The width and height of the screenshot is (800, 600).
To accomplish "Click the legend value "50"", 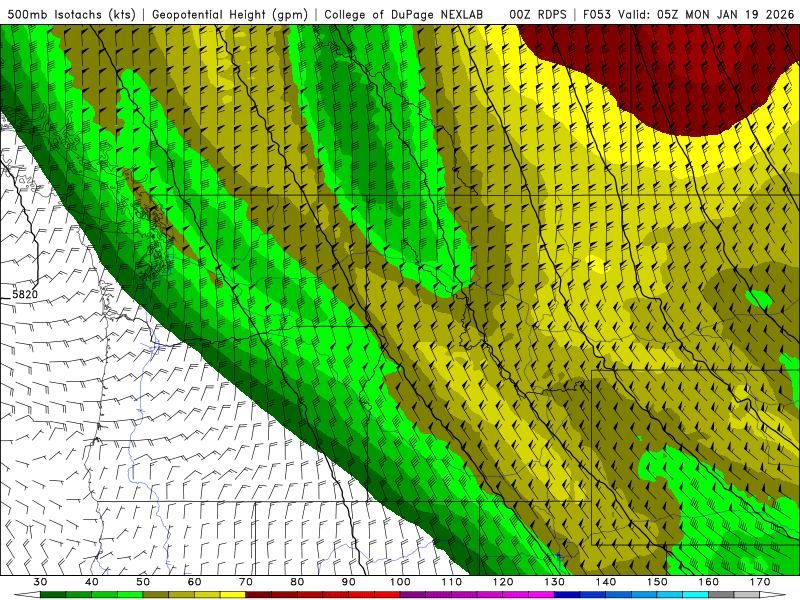I will (143, 582).
